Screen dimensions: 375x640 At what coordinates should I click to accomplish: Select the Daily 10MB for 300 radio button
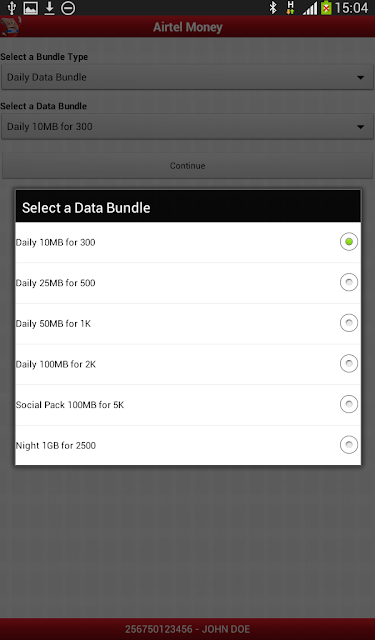349,242
